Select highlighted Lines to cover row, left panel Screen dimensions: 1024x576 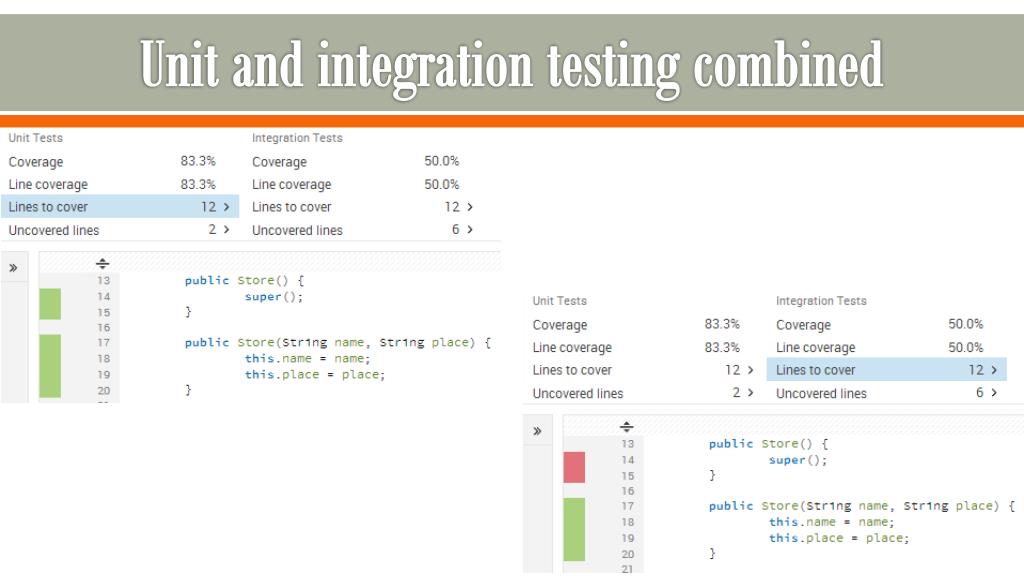tap(120, 206)
